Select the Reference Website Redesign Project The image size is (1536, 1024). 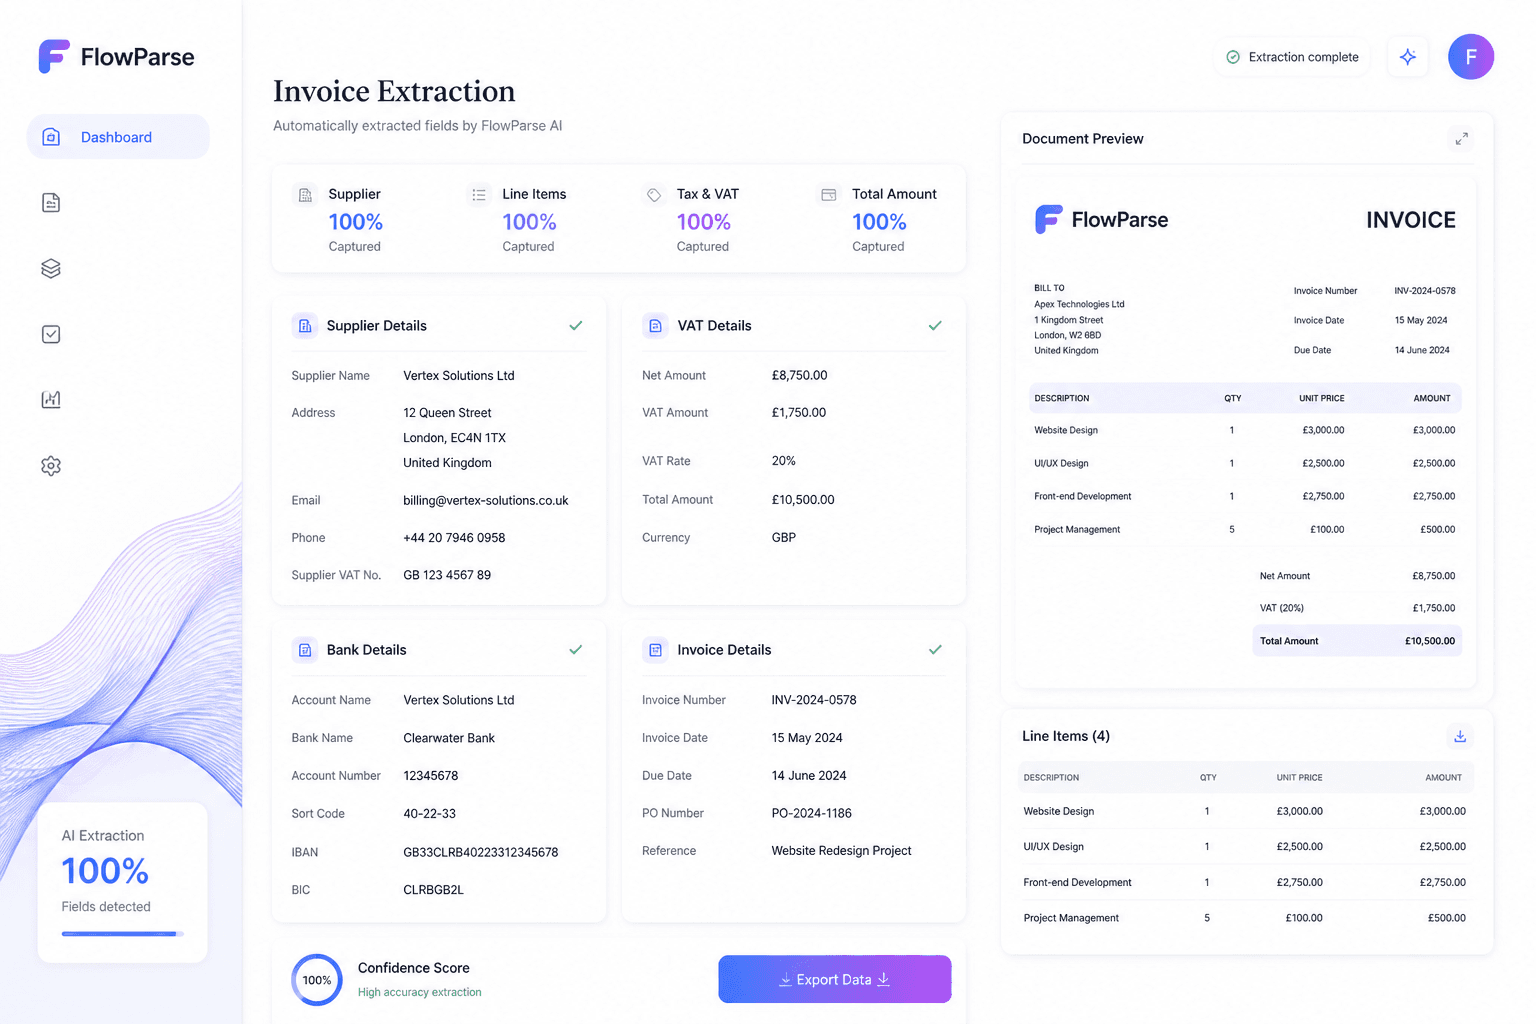click(842, 851)
